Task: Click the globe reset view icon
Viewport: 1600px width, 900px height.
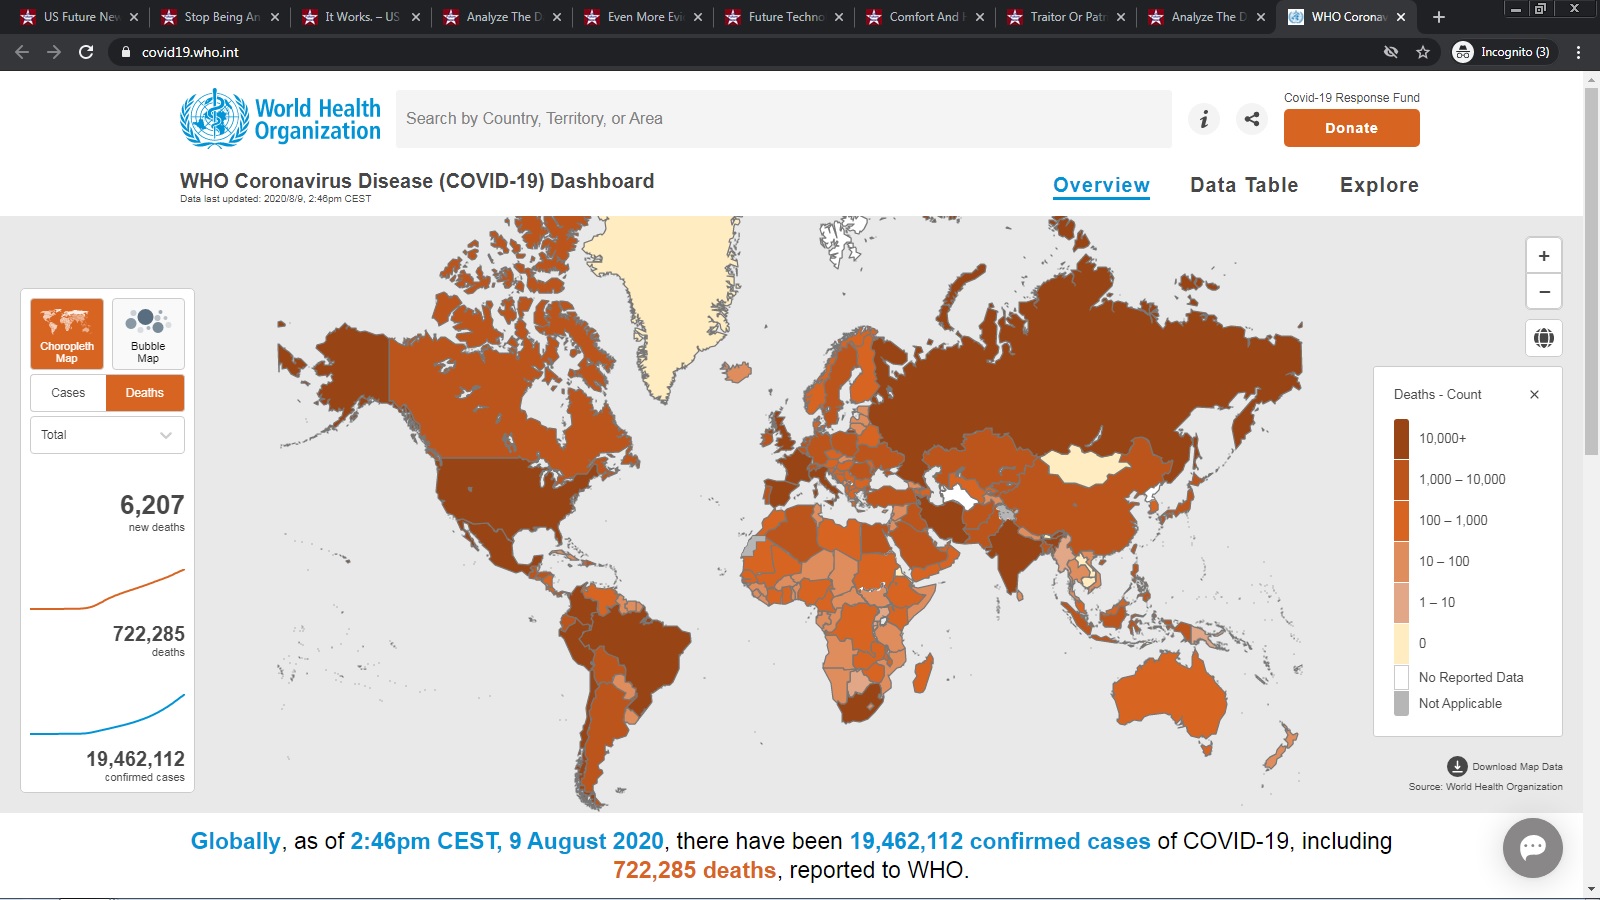Action: [x=1543, y=338]
